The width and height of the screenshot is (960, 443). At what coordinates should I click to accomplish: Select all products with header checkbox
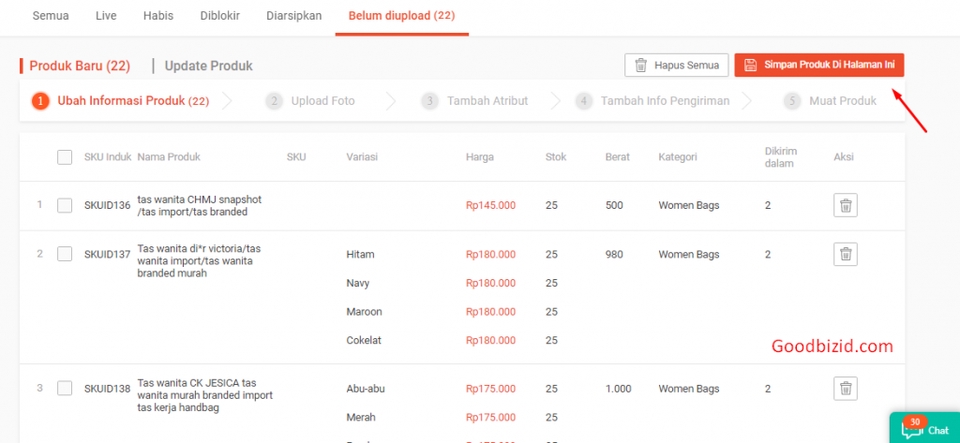(64, 157)
